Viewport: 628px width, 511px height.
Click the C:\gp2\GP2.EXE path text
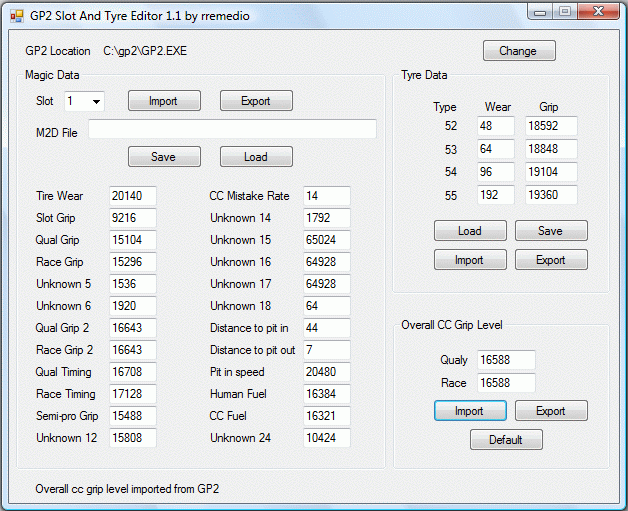pyautogui.click(x=145, y=51)
